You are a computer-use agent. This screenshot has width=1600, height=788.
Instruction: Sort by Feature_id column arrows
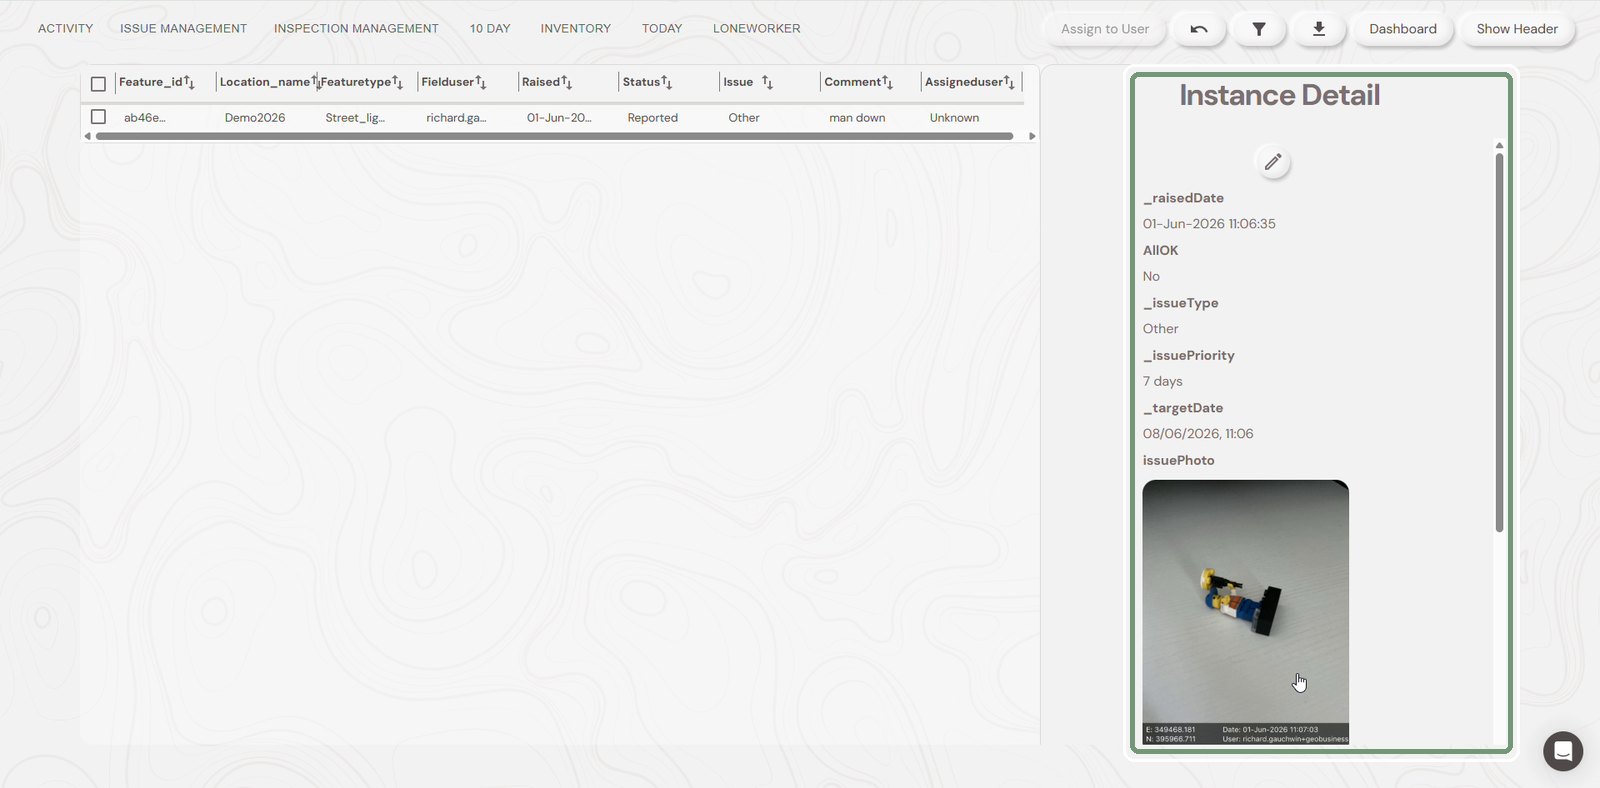(x=189, y=82)
